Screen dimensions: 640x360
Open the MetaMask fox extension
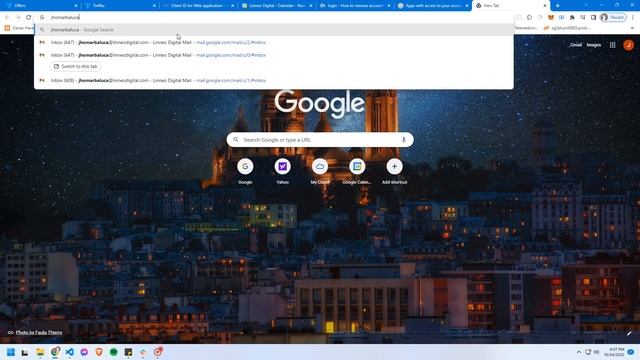551,18
